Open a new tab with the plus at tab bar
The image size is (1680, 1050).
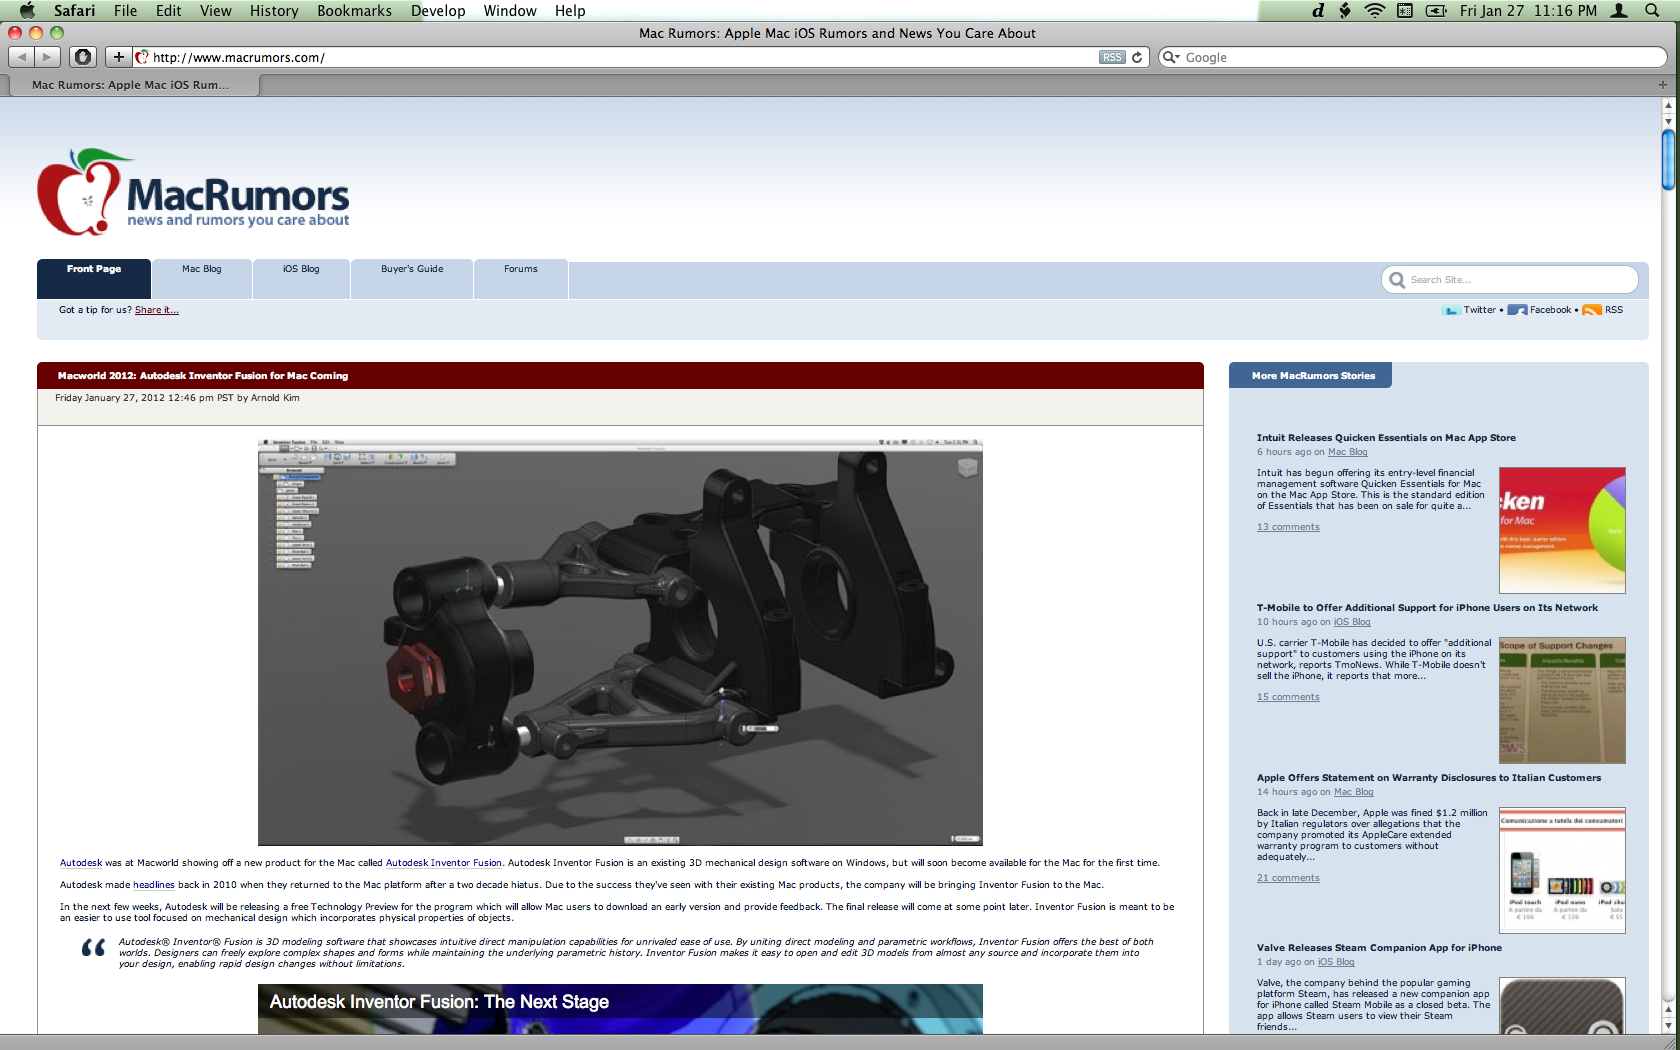pos(1663,85)
